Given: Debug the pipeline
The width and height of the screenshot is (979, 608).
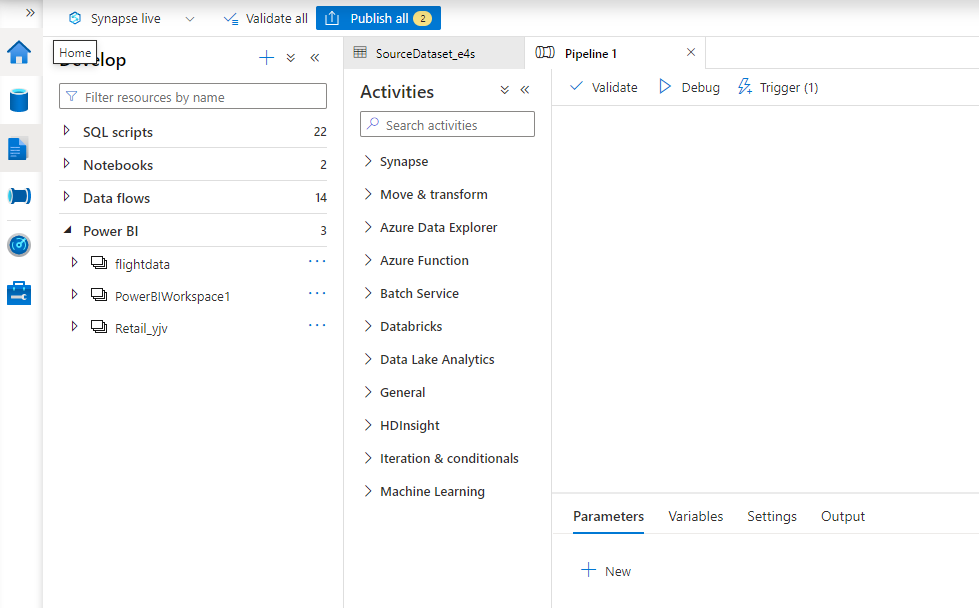Looking at the screenshot, I should [x=689, y=87].
